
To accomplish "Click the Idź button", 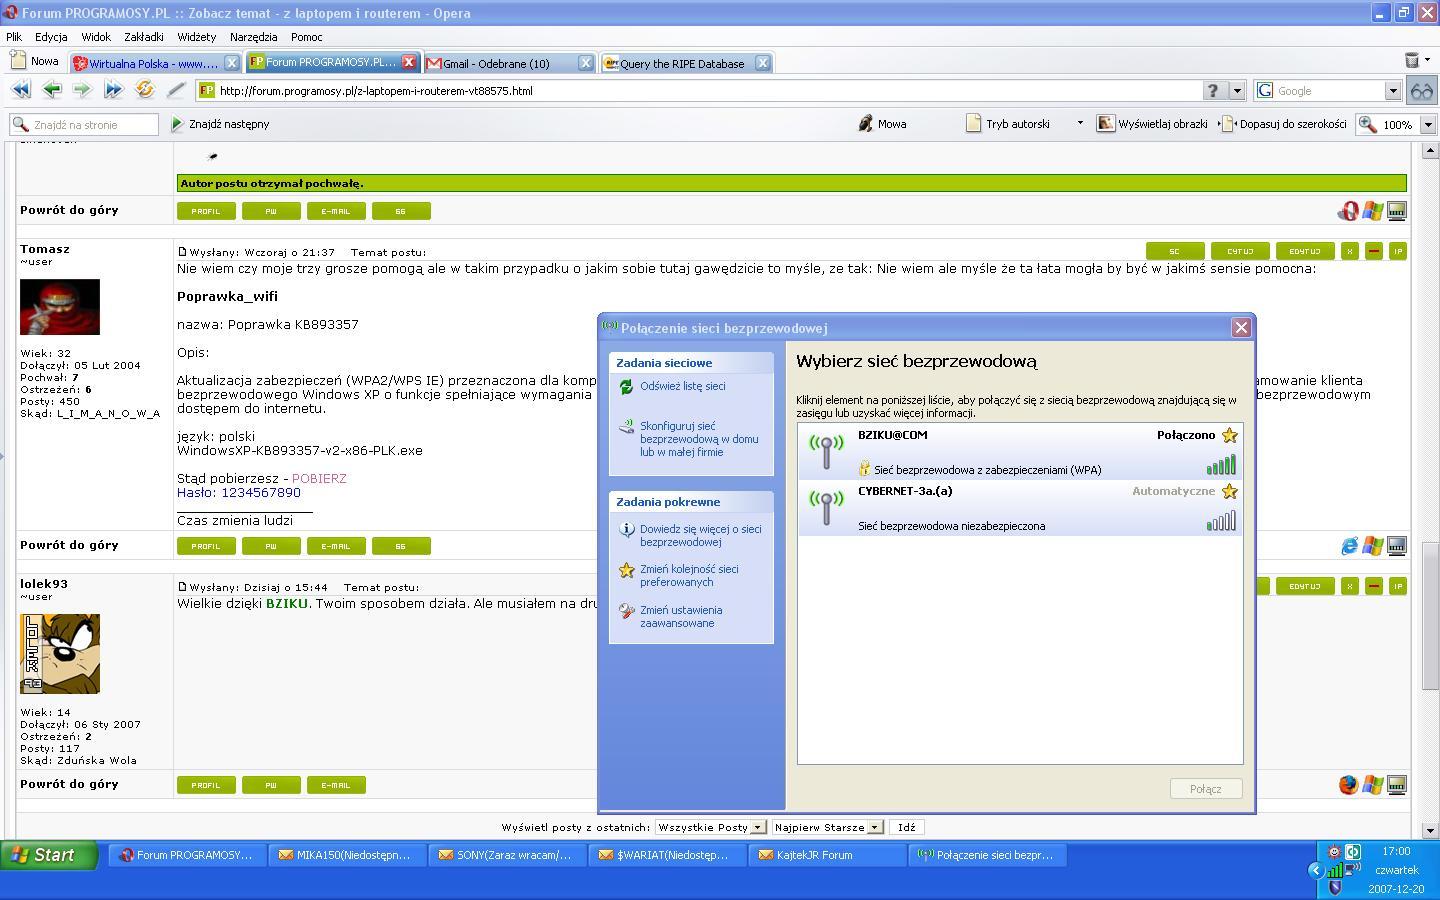I will point(906,827).
